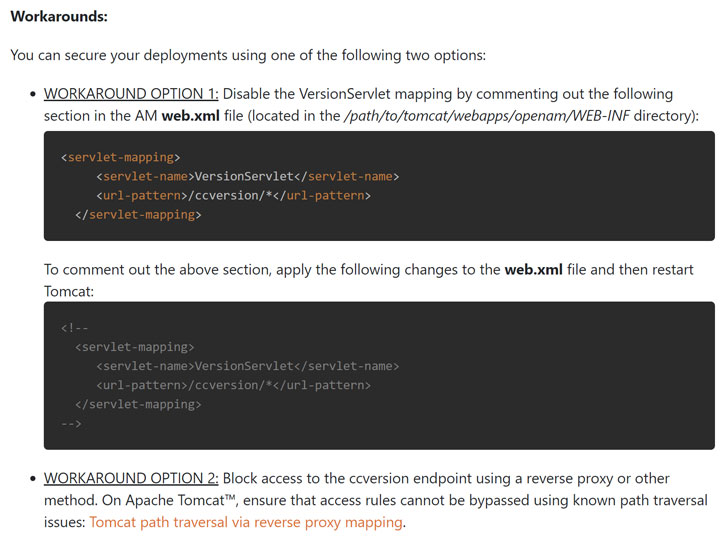Screen dimensions: 727x536
Task: Click the bold web.xml in first bullet
Action: 191,115
